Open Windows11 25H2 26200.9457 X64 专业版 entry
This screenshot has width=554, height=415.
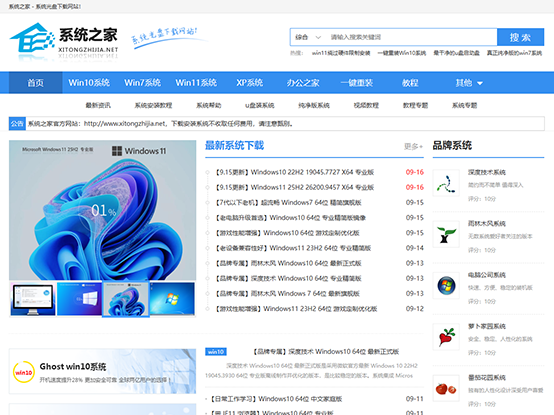[x=295, y=188]
